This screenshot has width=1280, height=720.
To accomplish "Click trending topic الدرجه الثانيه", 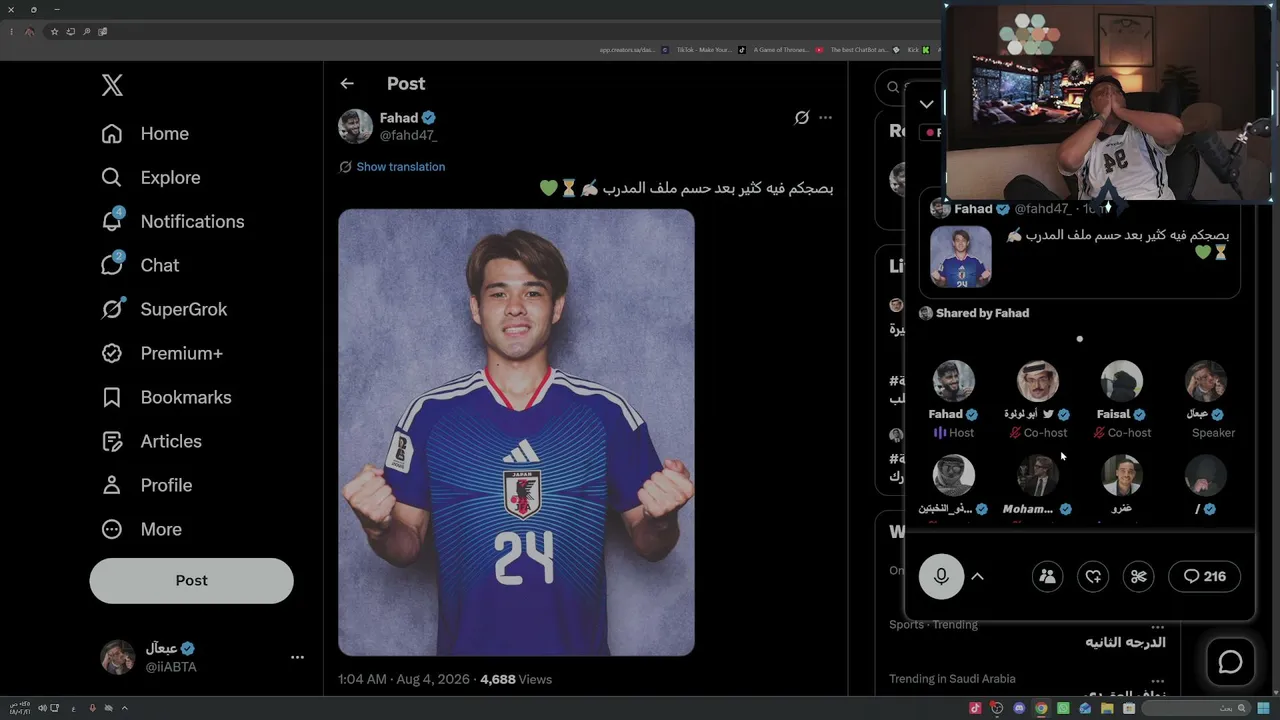I will pyautogui.click(x=1125, y=642).
